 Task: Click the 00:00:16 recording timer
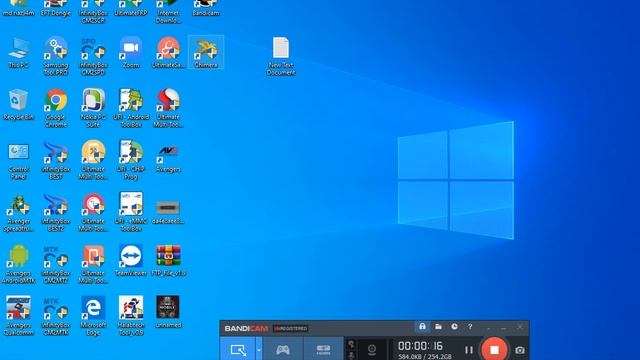(x=420, y=346)
